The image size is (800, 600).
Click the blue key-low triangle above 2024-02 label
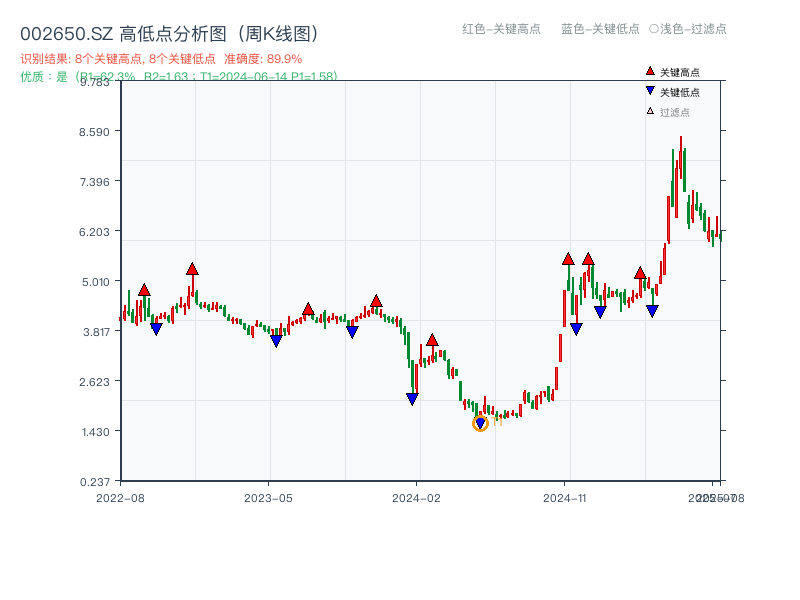[412, 399]
